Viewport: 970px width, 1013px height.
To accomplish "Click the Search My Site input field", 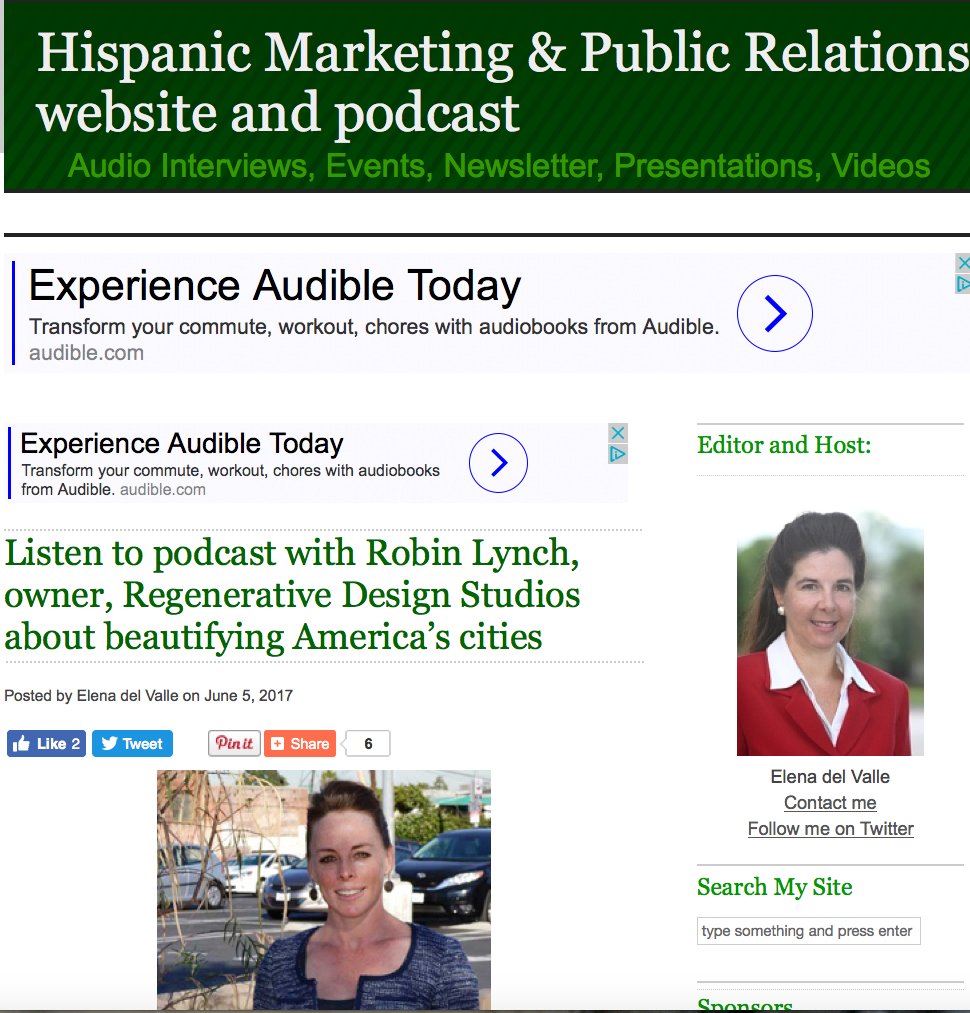I will (808, 931).
